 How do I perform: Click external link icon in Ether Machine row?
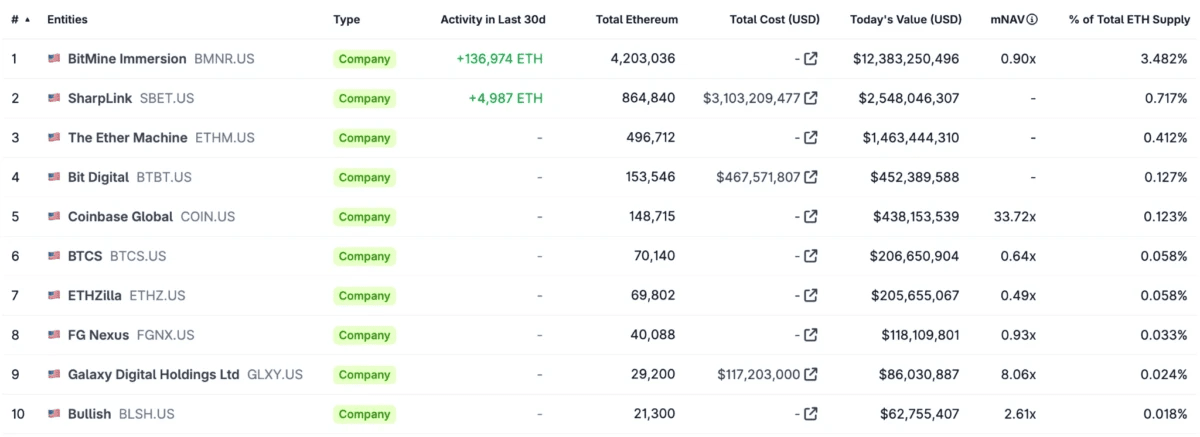tap(811, 138)
